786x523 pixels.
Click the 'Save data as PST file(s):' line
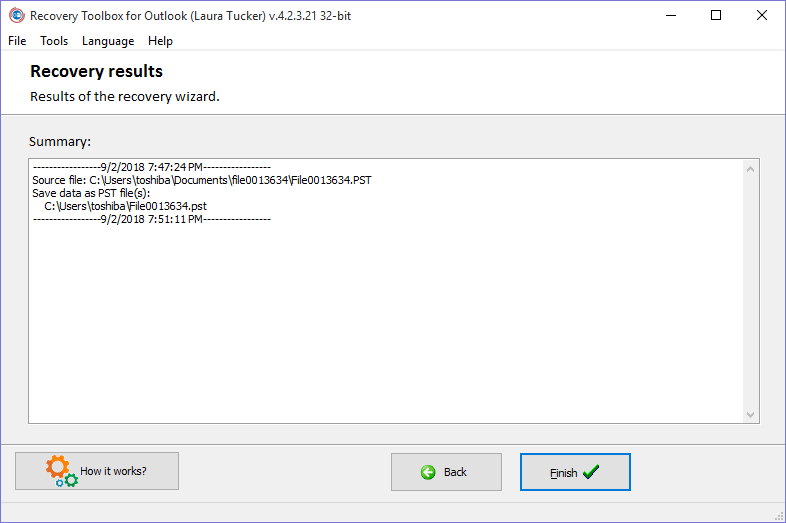click(91, 193)
